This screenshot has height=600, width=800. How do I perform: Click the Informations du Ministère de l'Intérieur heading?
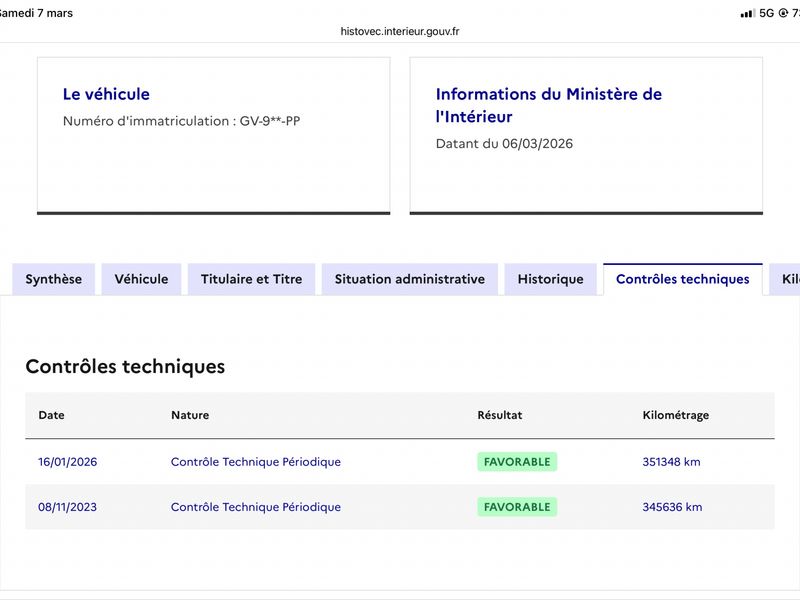point(548,105)
